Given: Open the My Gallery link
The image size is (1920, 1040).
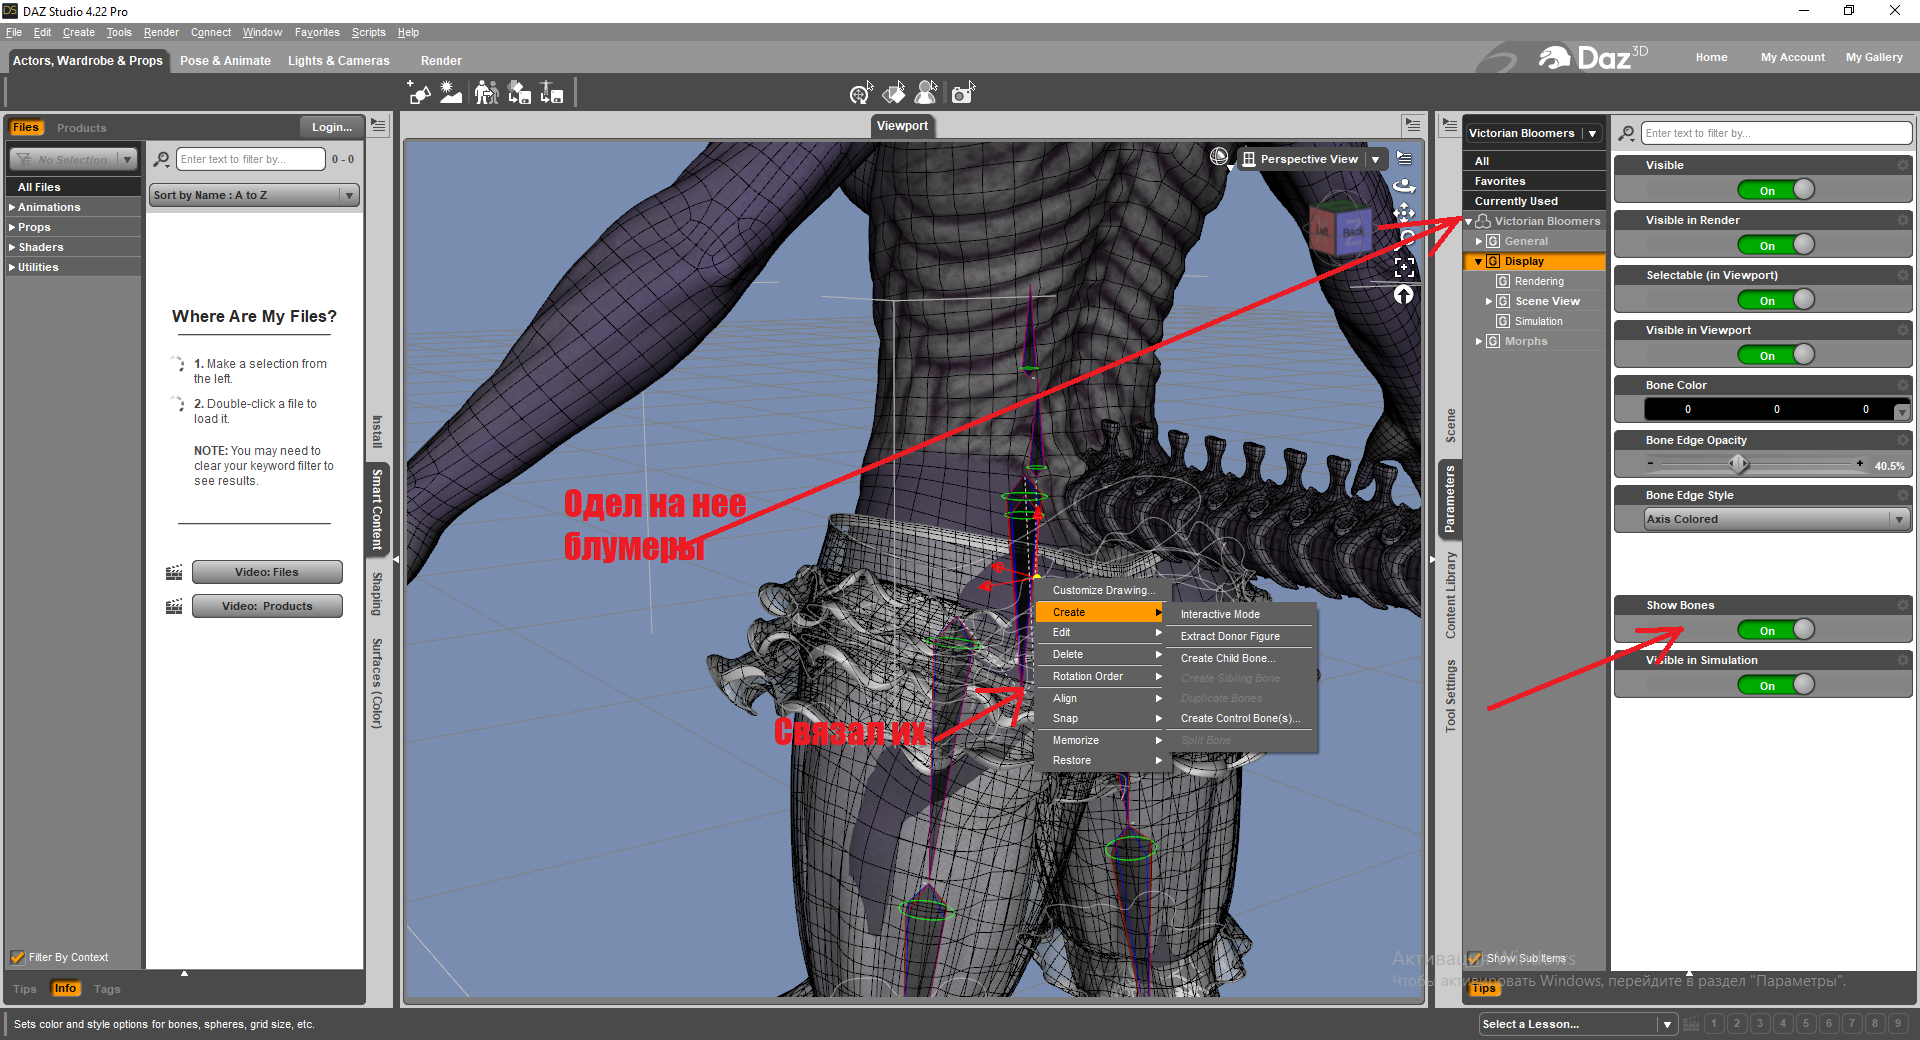Looking at the screenshot, I should click(x=1874, y=57).
